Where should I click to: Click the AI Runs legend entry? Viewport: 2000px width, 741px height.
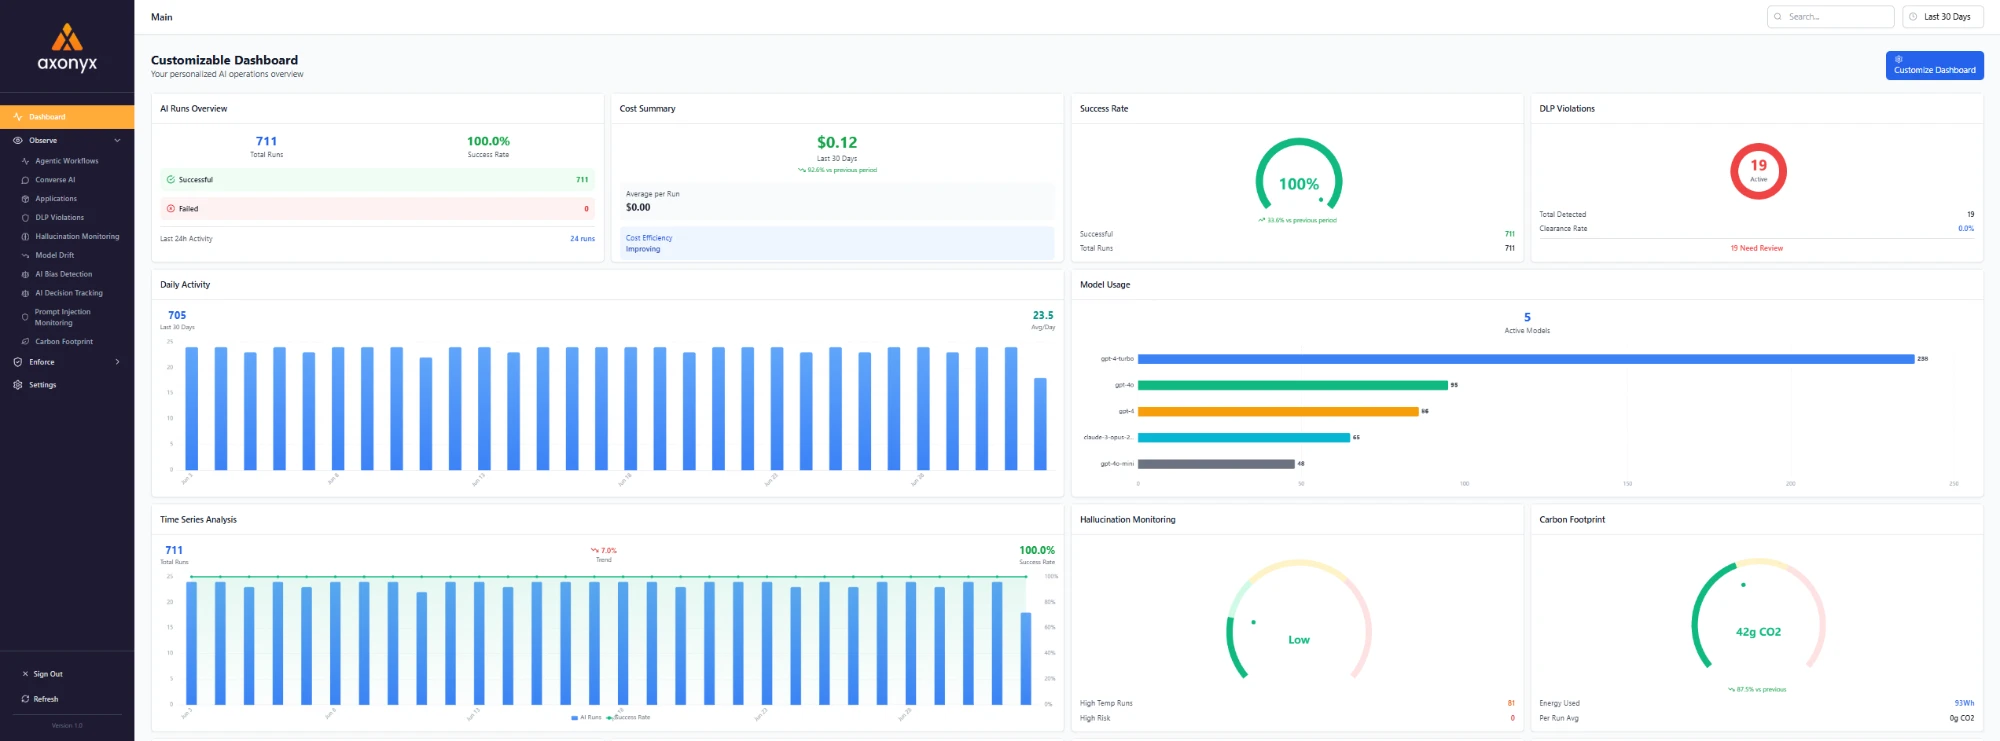[x=586, y=718]
